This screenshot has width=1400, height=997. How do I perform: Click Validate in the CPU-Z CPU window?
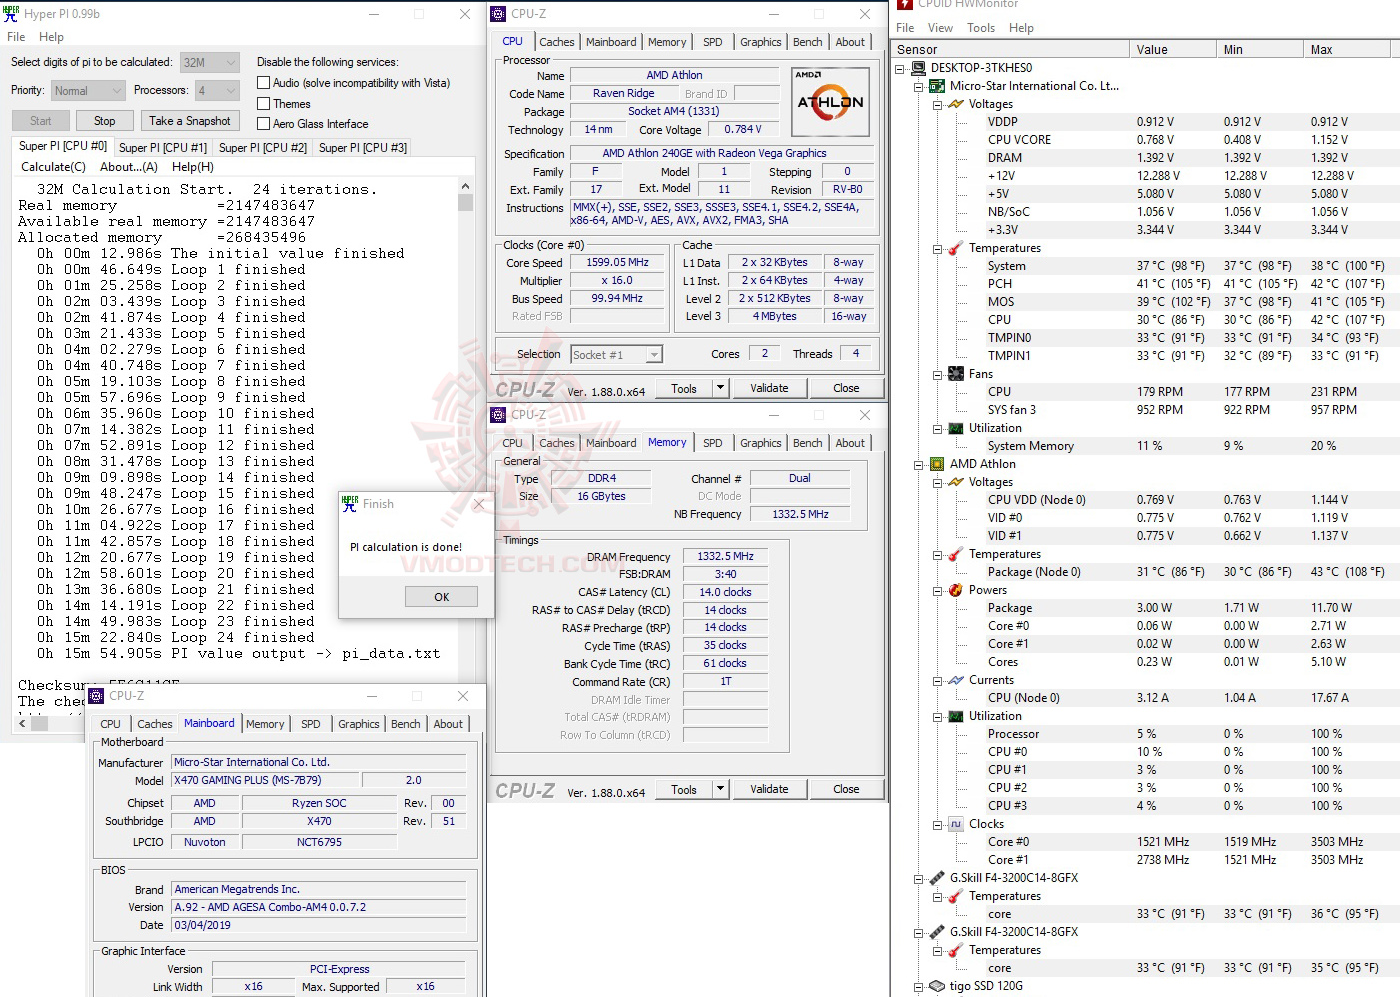click(769, 388)
